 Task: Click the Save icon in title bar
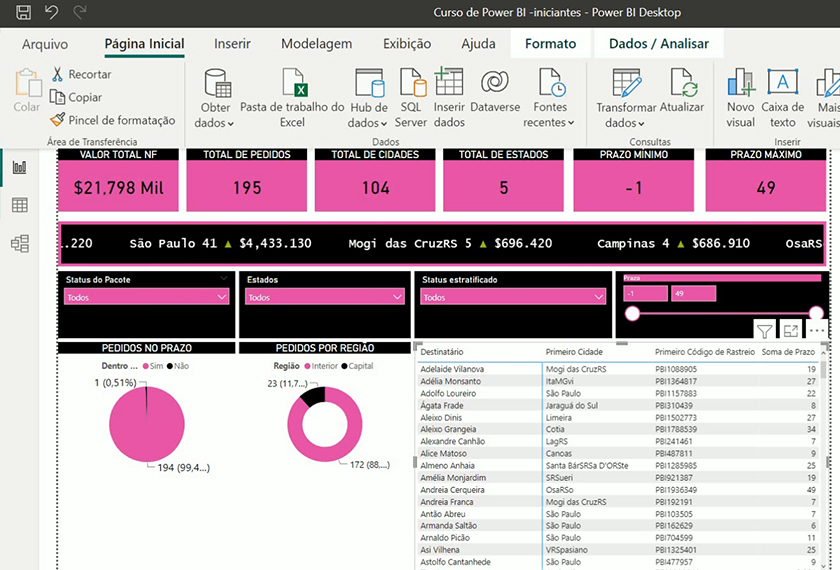(x=24, y=13)
